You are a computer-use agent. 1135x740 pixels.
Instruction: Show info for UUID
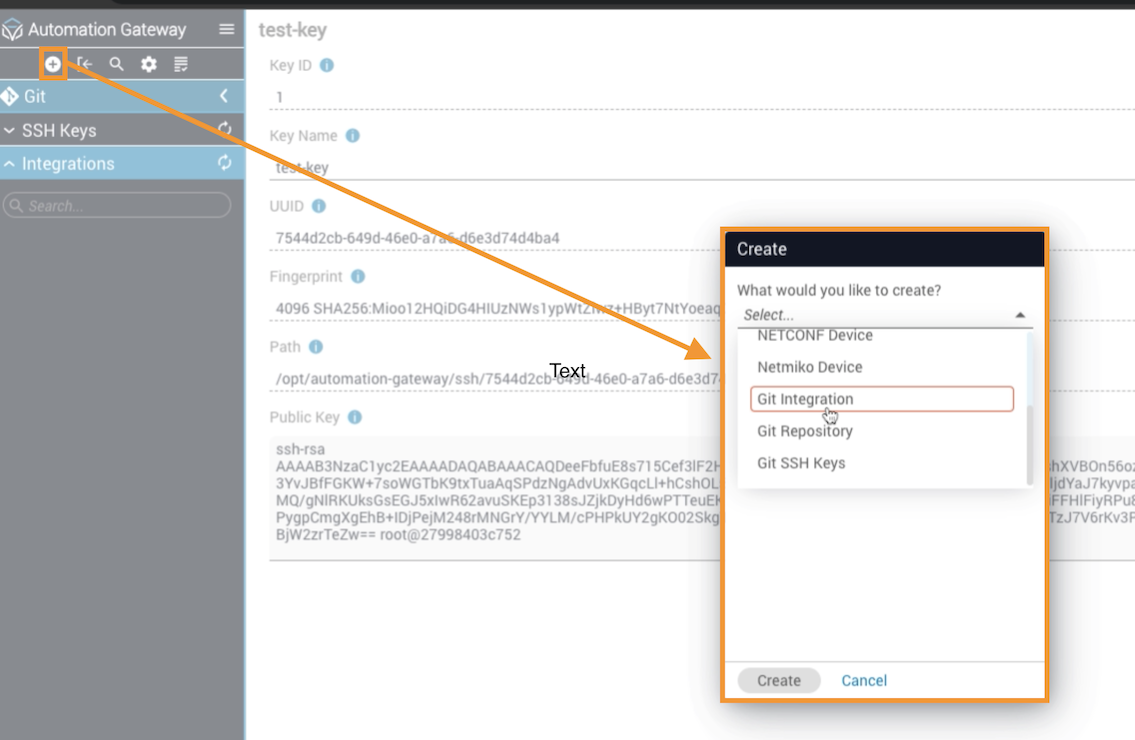coord(318,206)
